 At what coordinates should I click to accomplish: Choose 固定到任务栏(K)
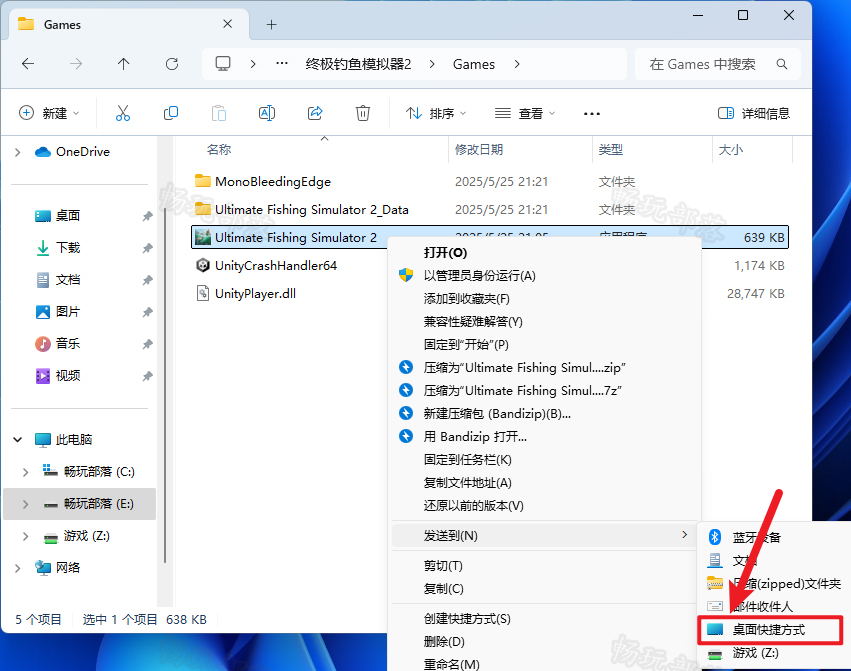tap(467, 460)
